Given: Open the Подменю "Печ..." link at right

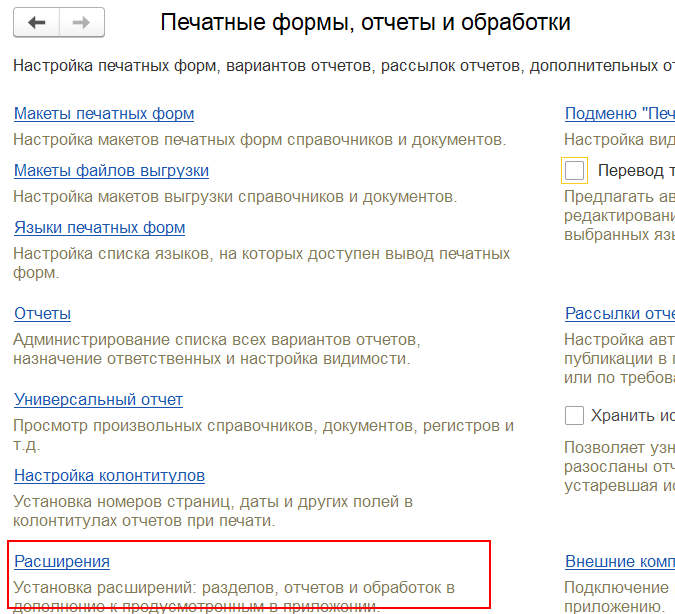Looking at the screenshot, I should coord(619,114).
